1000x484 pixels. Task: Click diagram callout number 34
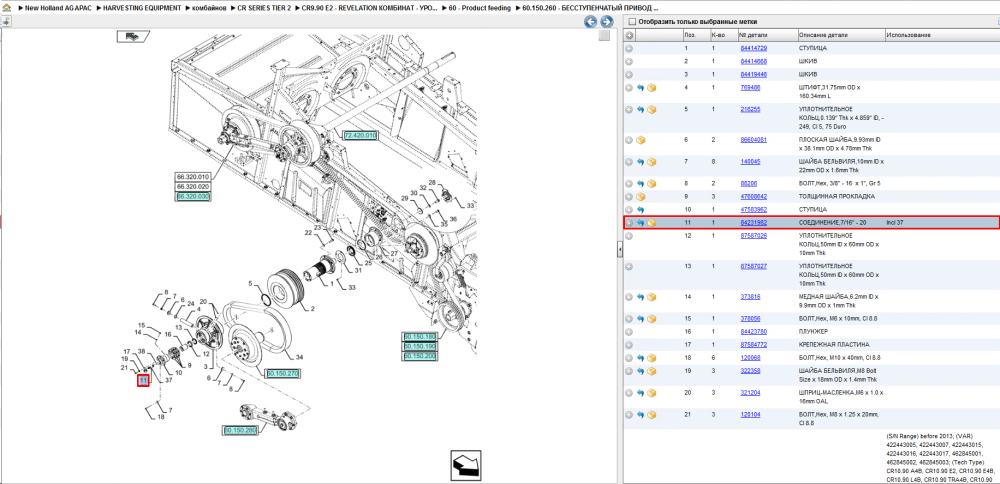tap(299, 357)
